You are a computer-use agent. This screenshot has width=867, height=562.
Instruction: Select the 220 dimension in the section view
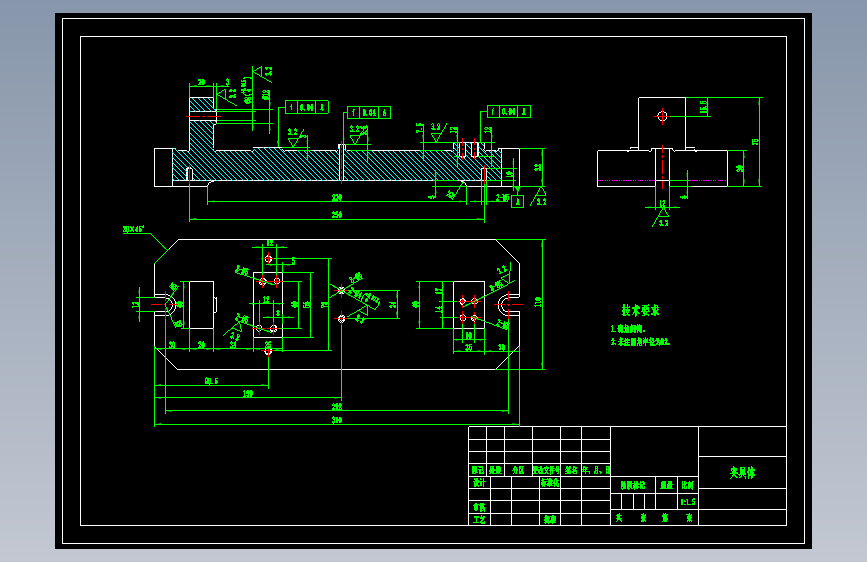pyautogui.click(x=337, y=197)
